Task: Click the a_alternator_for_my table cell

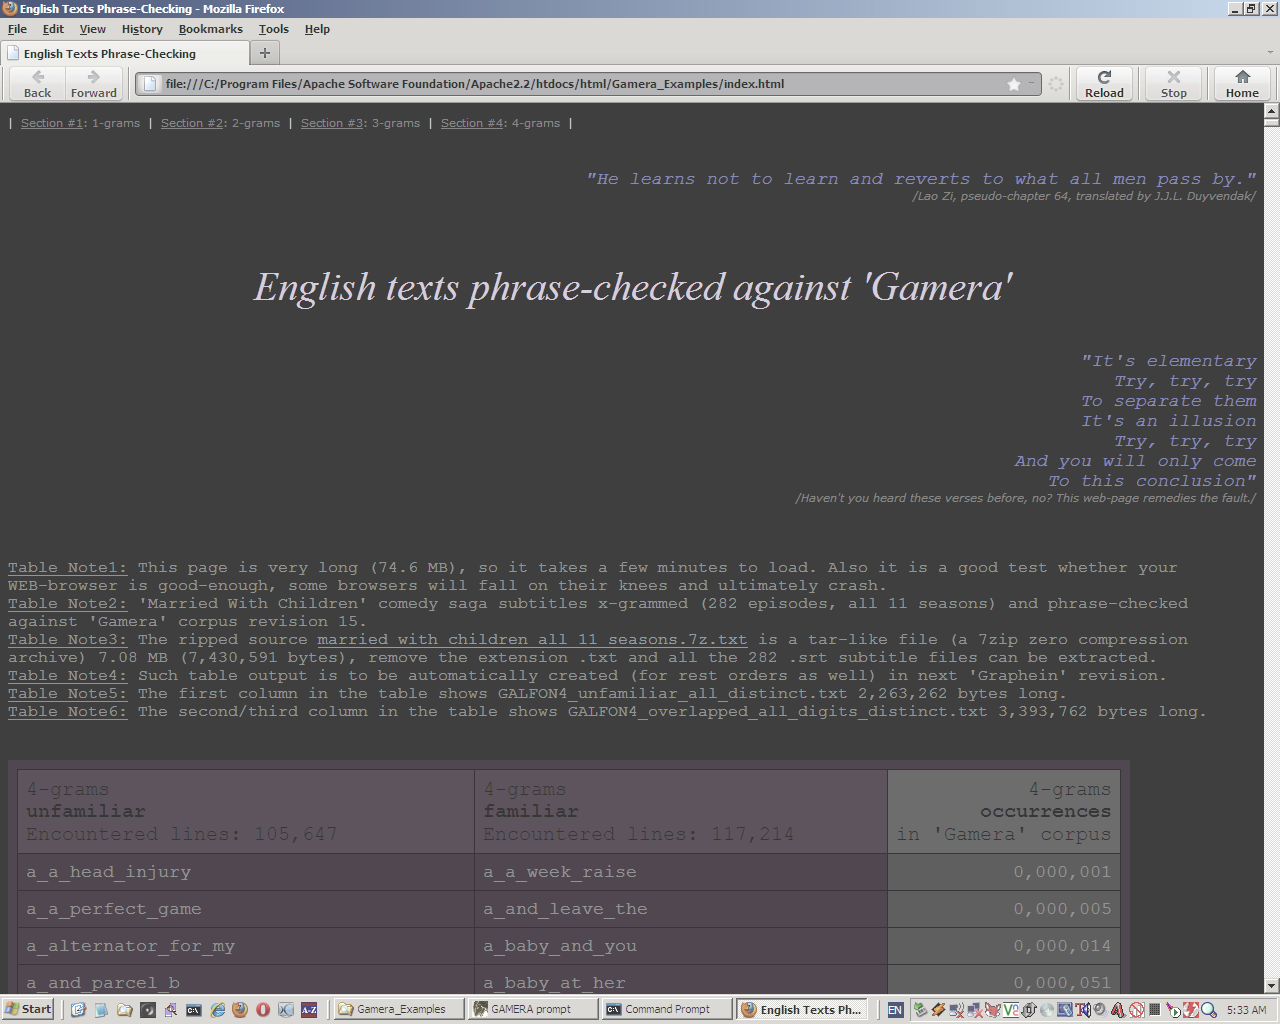Action: tap(246, 946)
